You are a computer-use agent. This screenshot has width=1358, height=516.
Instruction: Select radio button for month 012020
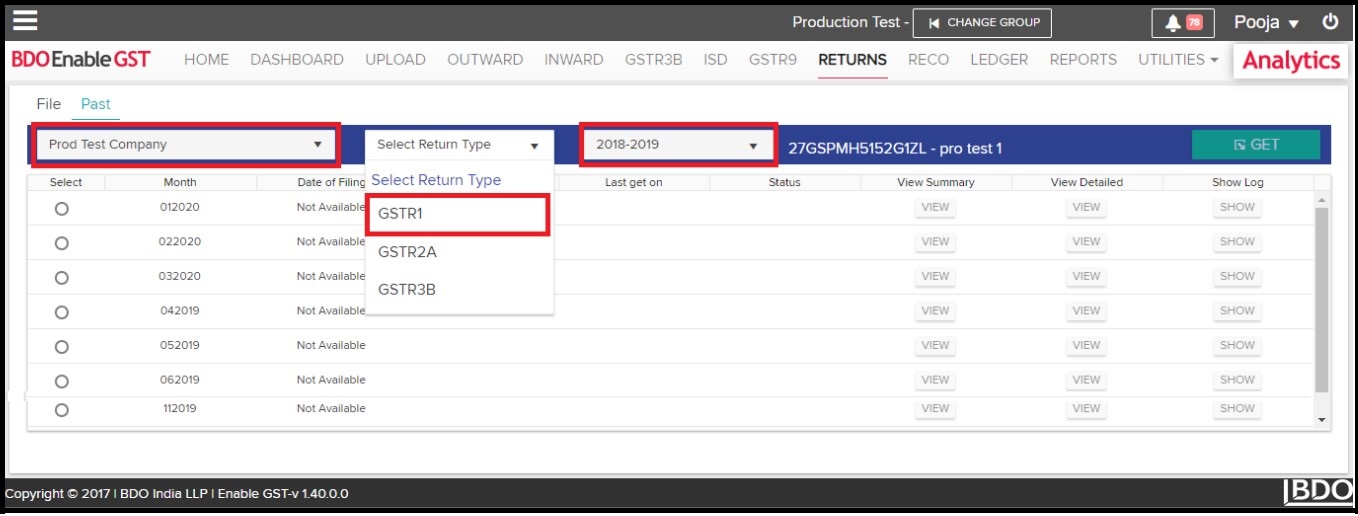click(61, 209)
